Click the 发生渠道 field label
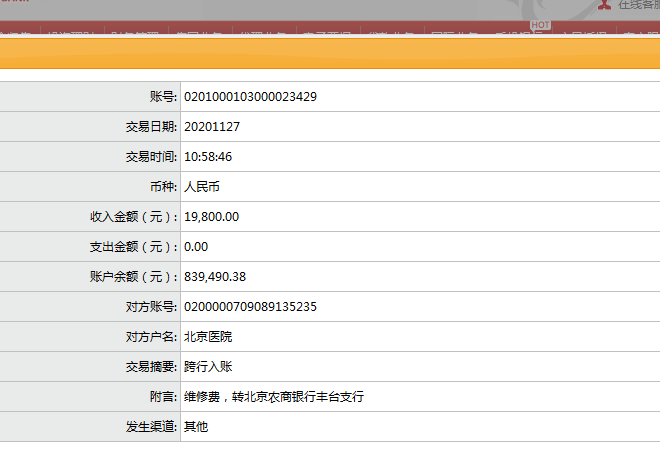 pos(151,427)
